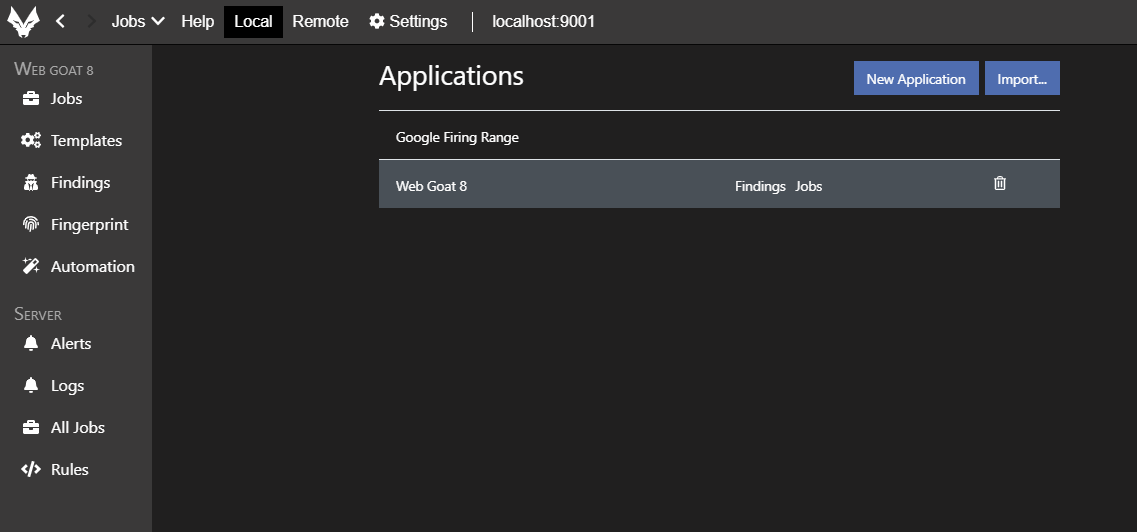Open Logs under Server
Screen dimensions: 1137x532
pos(67,386)
